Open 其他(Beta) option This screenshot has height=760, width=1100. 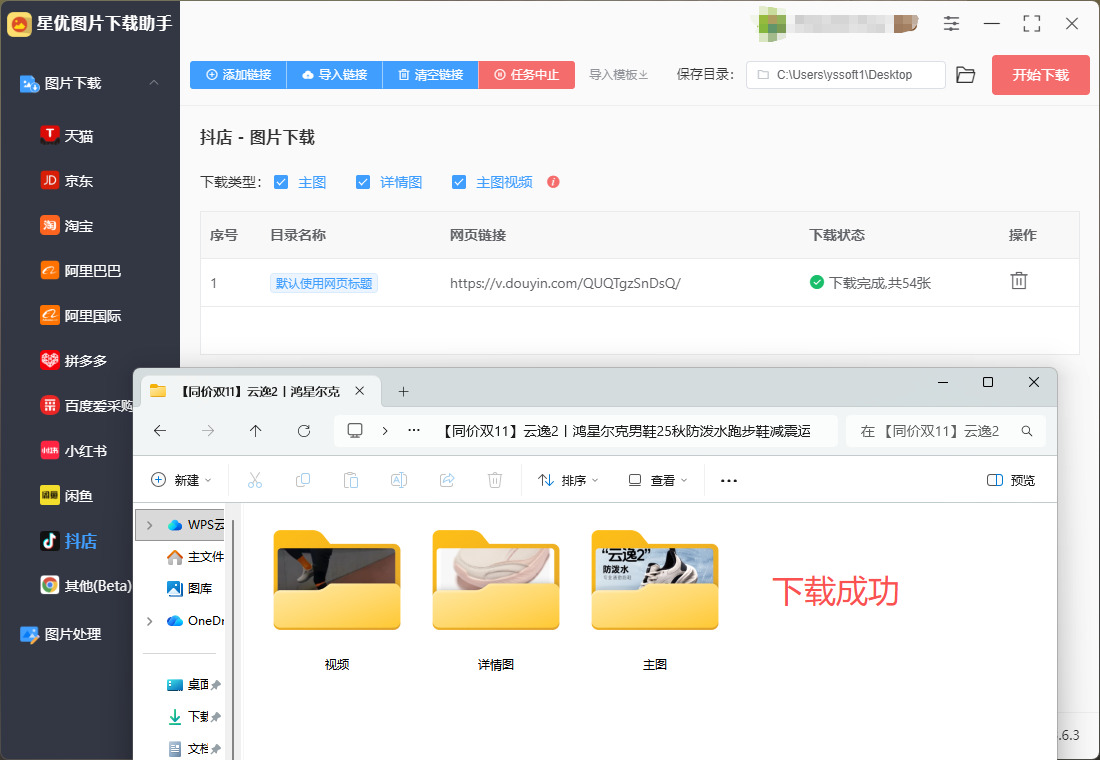point(86,585)
